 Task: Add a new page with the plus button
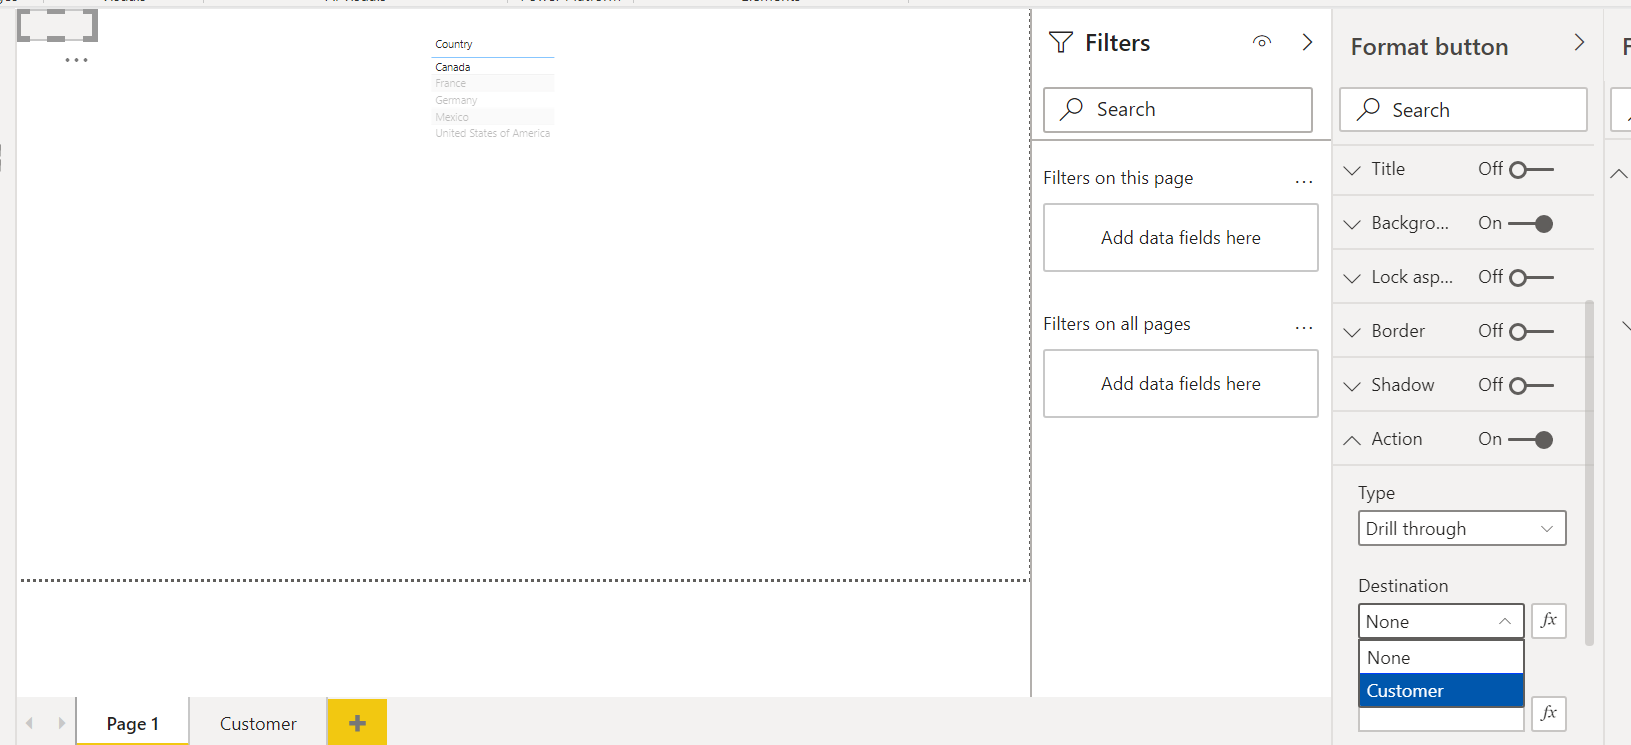click(357, 723)
